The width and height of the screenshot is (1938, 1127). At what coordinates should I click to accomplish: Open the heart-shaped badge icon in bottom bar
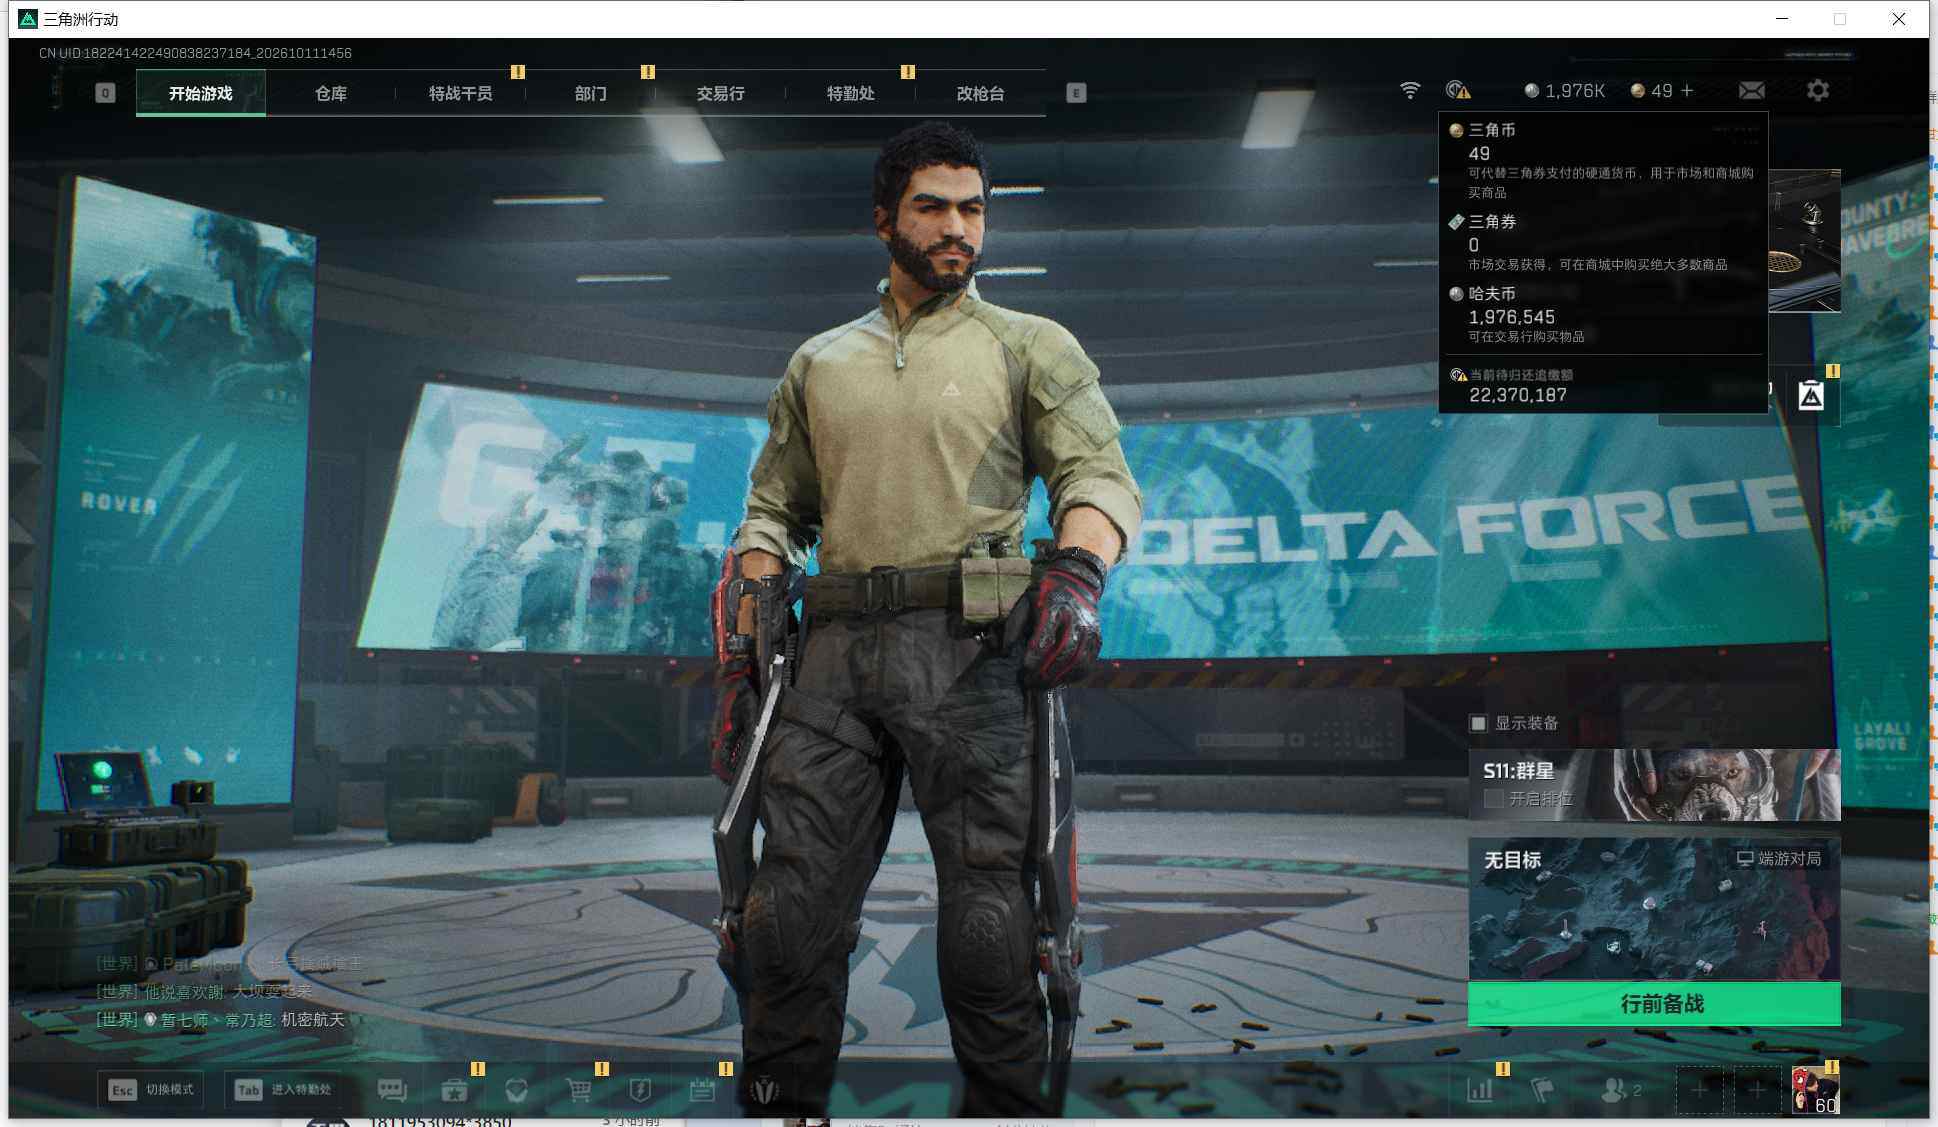pos(516,1090)
